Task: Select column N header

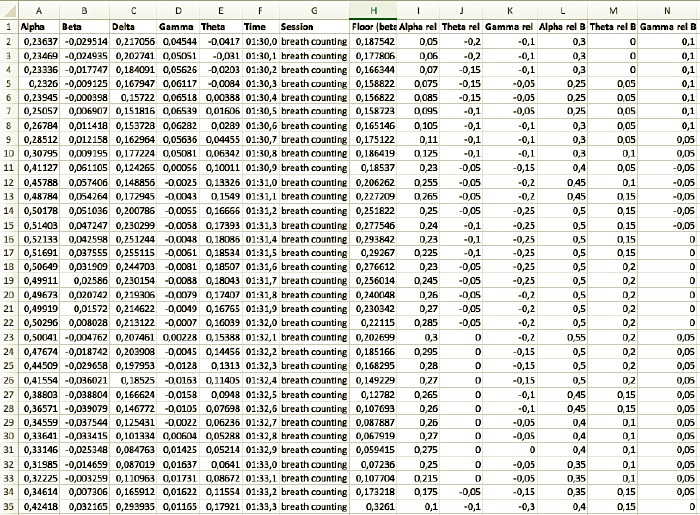Action: pos(667,11)
